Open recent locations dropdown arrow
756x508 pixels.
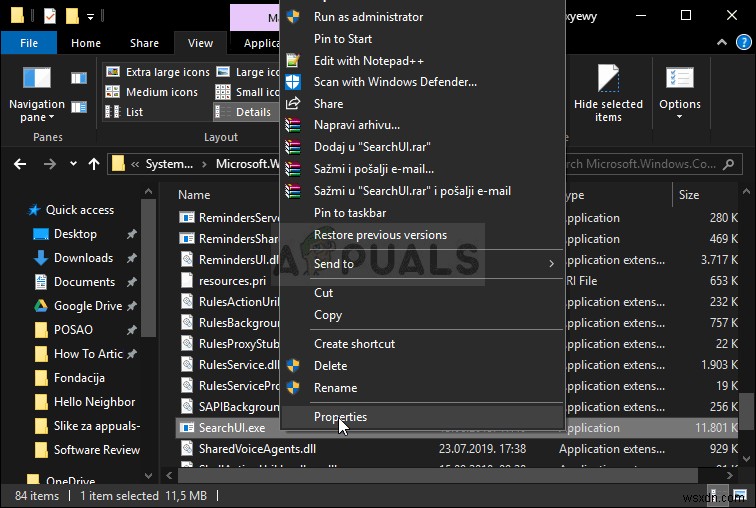[73, 164]
